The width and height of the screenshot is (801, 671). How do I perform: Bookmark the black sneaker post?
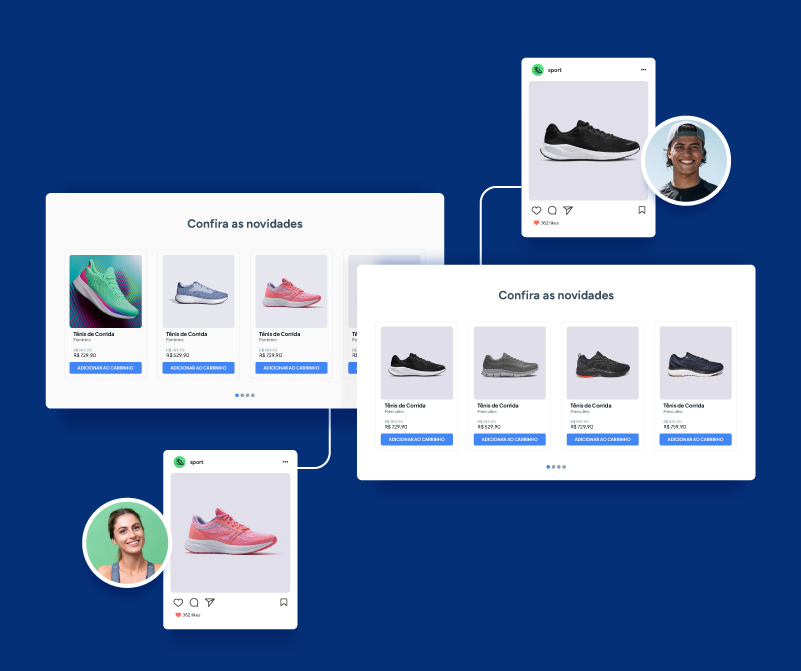tap(642, 211)
